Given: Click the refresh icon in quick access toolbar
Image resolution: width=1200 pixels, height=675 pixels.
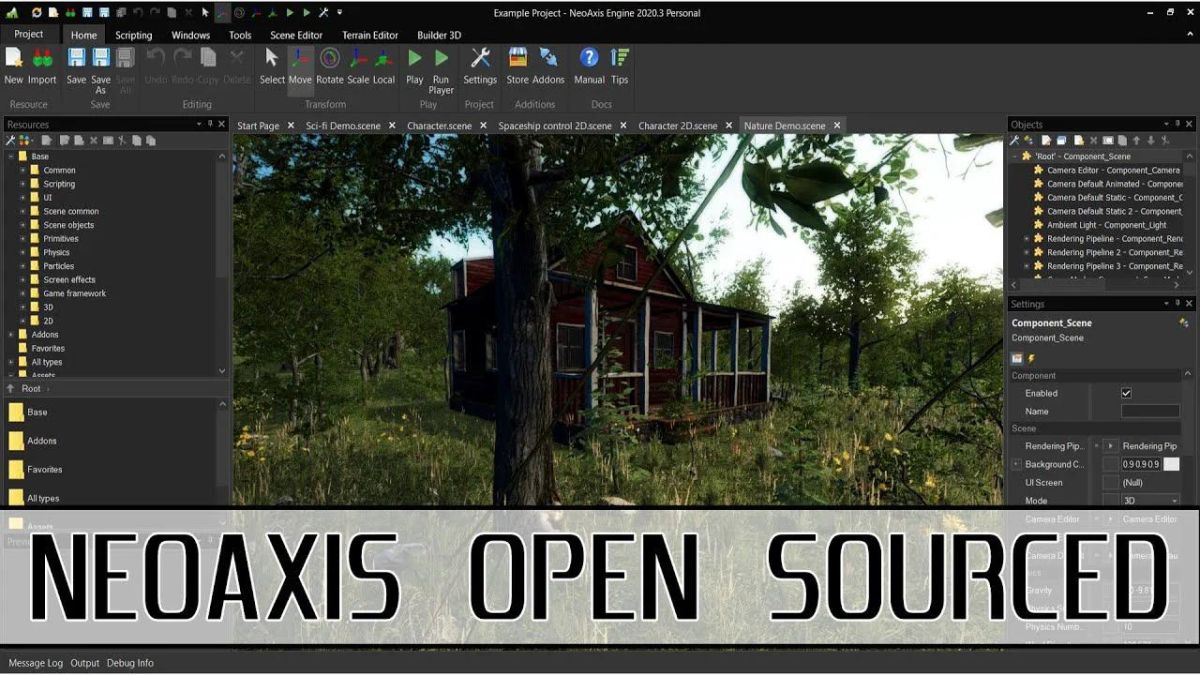Looking at the screenshot, I should point(37,13).
